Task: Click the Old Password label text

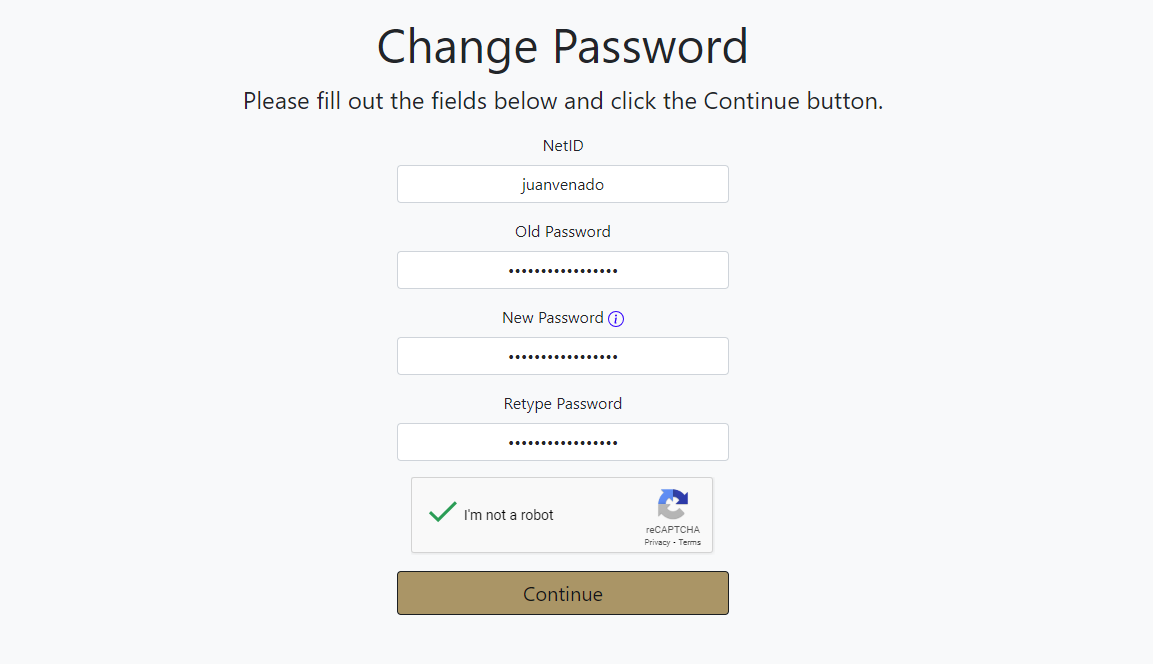Action: 562,231
